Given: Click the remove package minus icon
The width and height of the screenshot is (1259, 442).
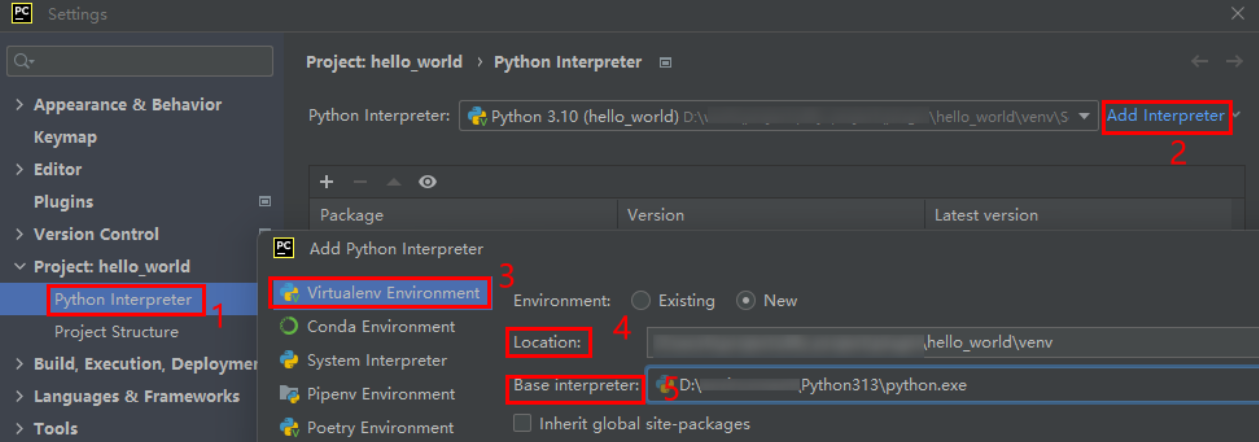Looking at the screenshot, I should click(360, 182).
